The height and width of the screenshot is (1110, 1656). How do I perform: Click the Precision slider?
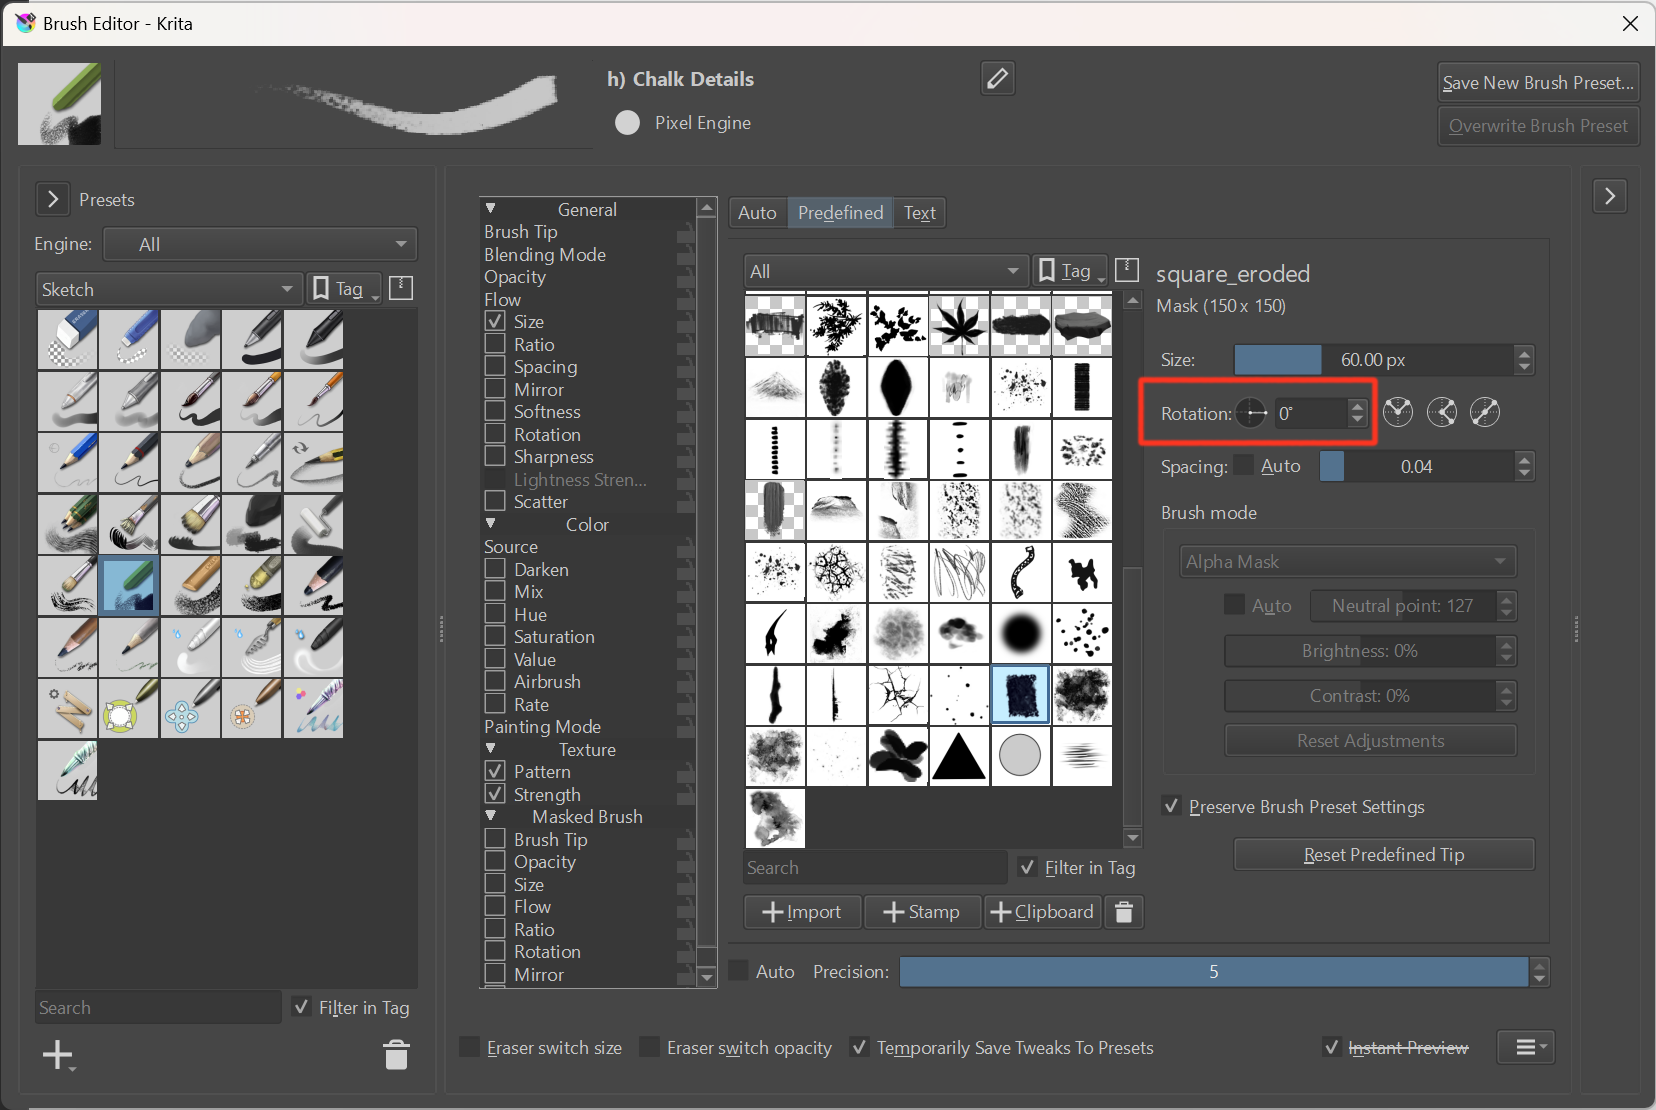1212,972
